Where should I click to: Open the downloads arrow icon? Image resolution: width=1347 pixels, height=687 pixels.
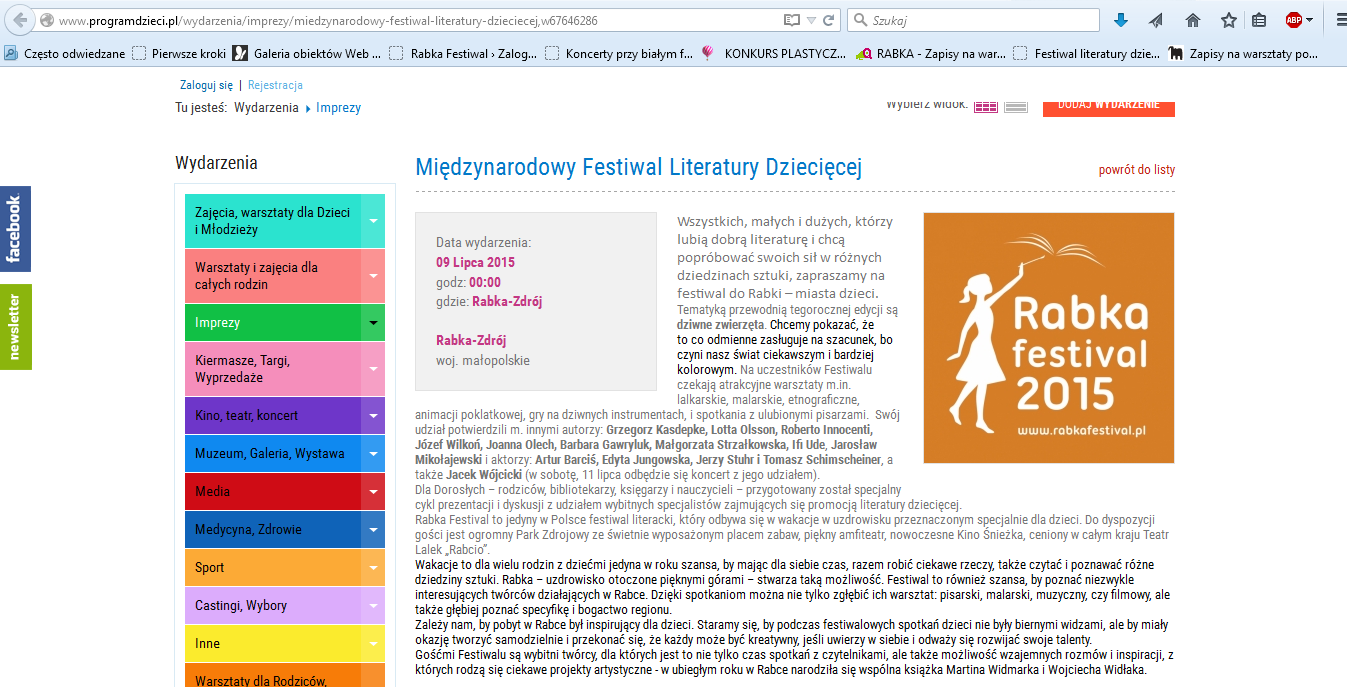point(1121,20)
